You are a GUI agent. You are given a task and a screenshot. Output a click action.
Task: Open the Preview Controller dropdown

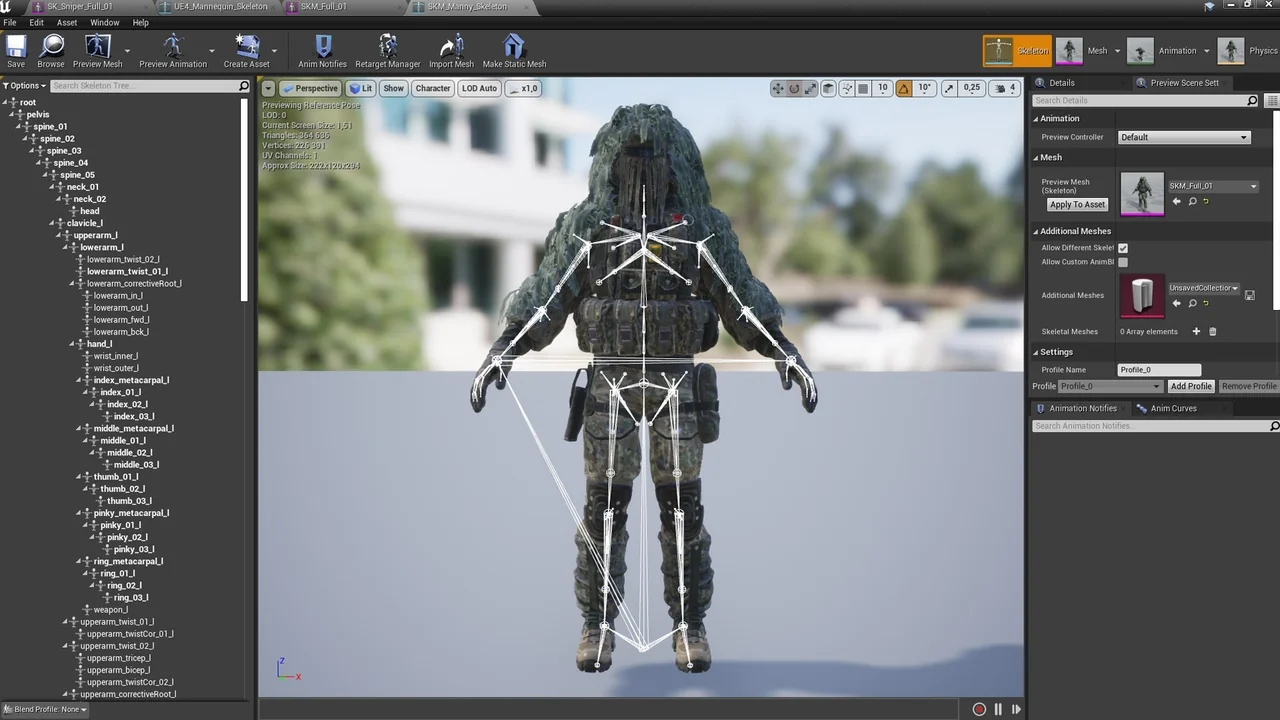1183,137
